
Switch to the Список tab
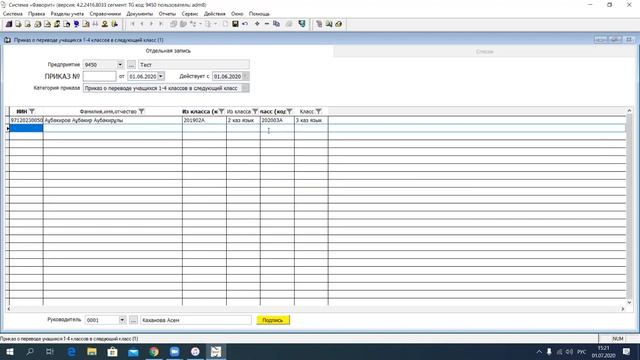[x=484, y=51]
